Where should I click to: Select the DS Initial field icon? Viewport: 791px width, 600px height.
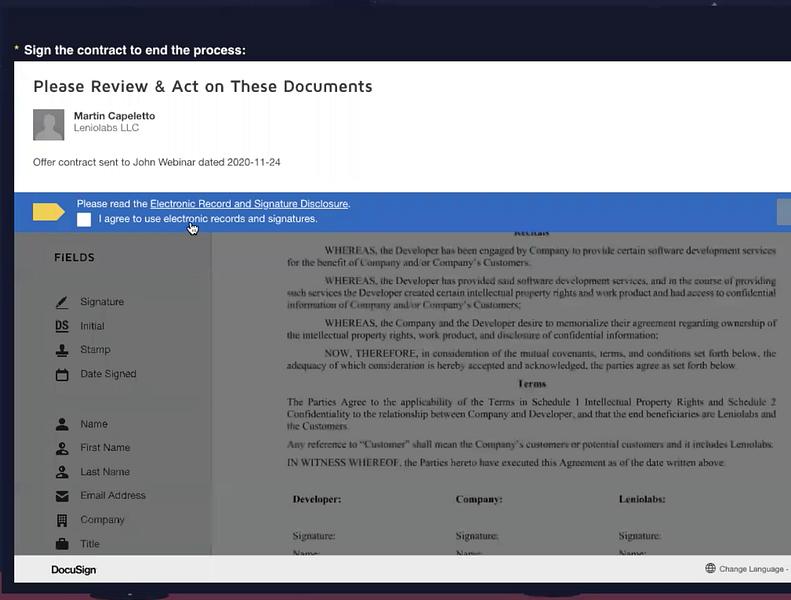(x=62, y=326)
